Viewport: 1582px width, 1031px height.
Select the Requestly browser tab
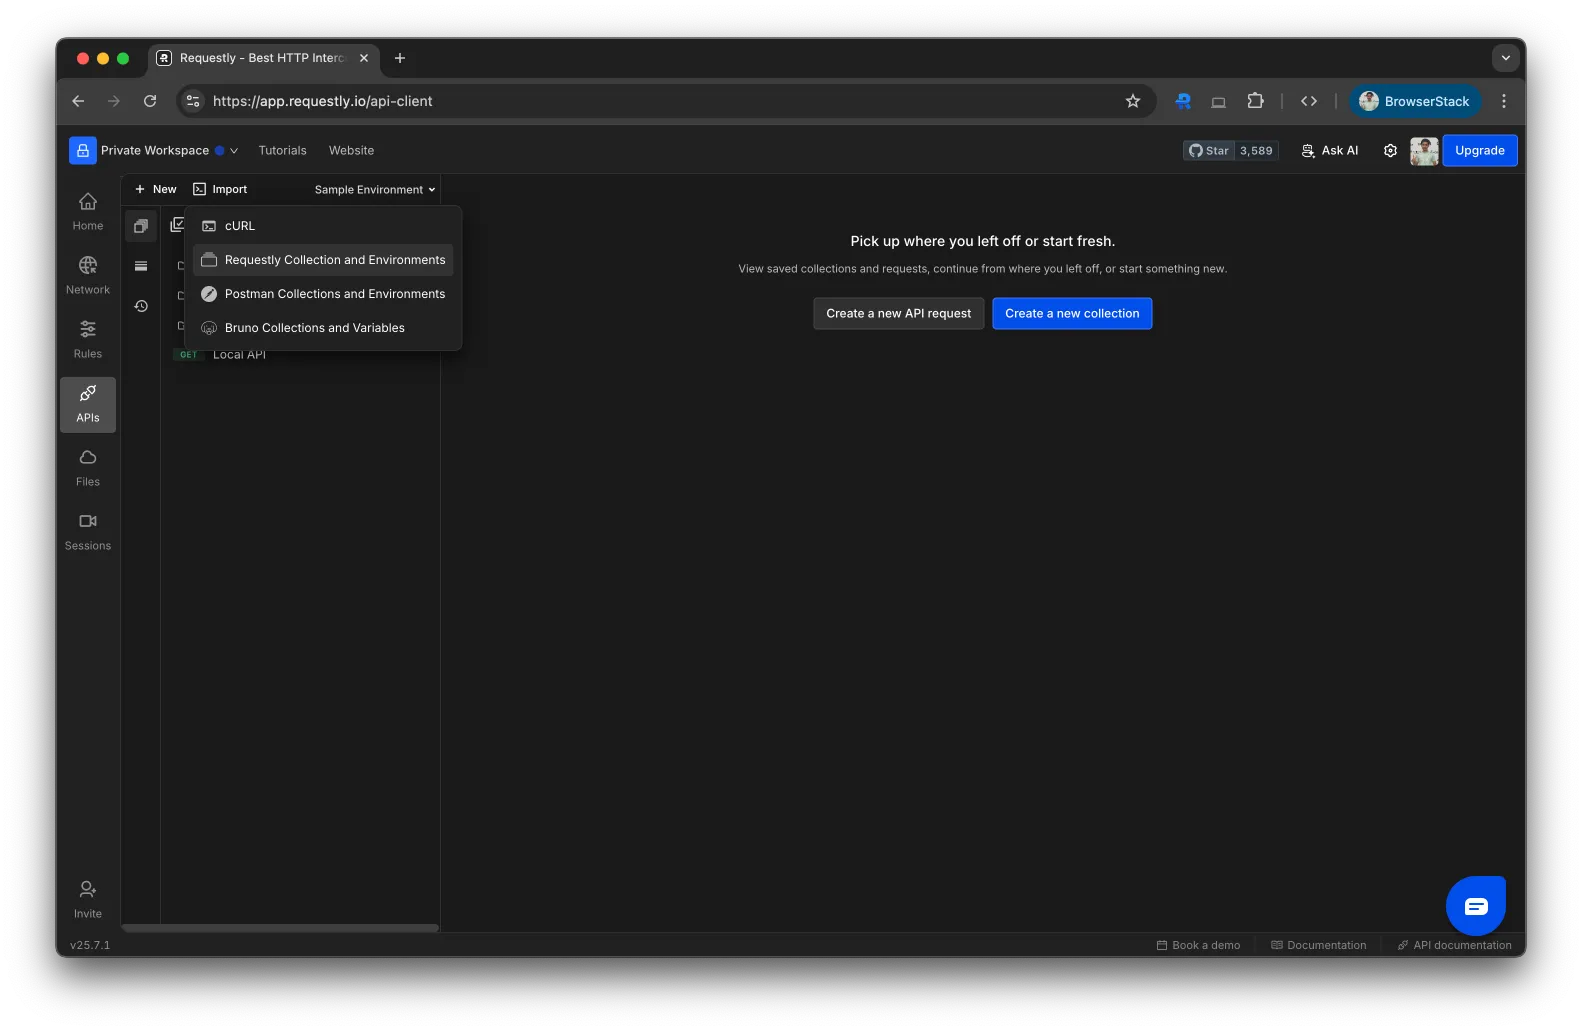tap(264, 58)
